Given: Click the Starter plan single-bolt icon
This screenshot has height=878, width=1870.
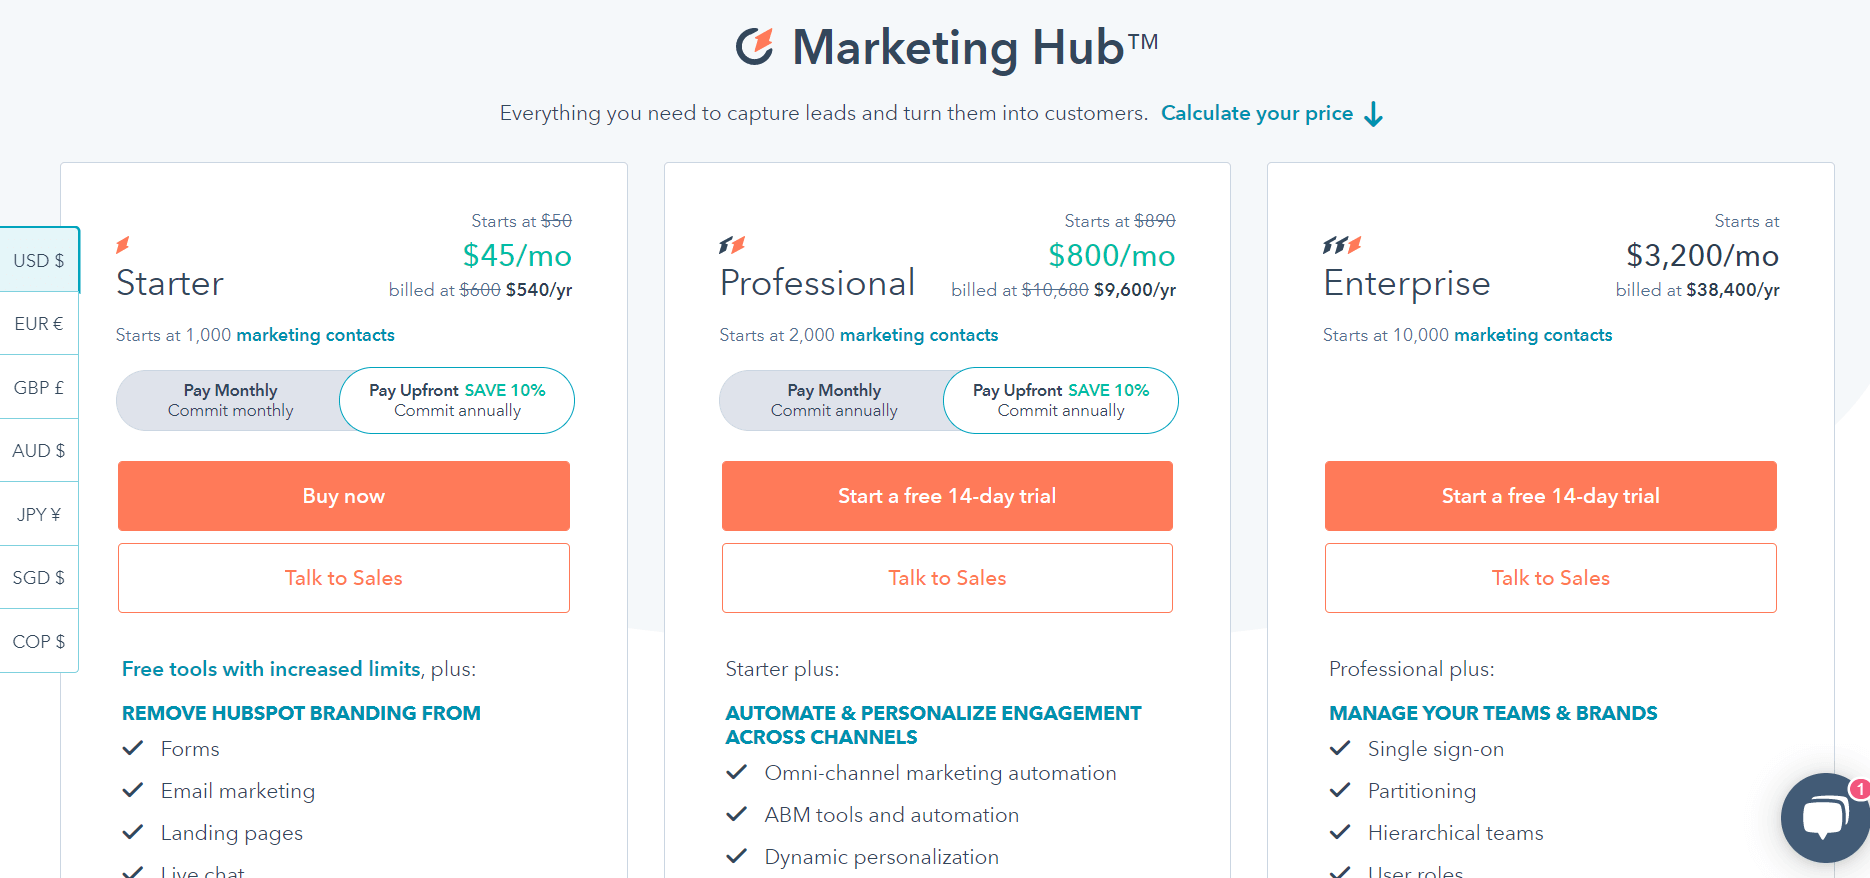Looking at the screenshot, I should (123, 245).
